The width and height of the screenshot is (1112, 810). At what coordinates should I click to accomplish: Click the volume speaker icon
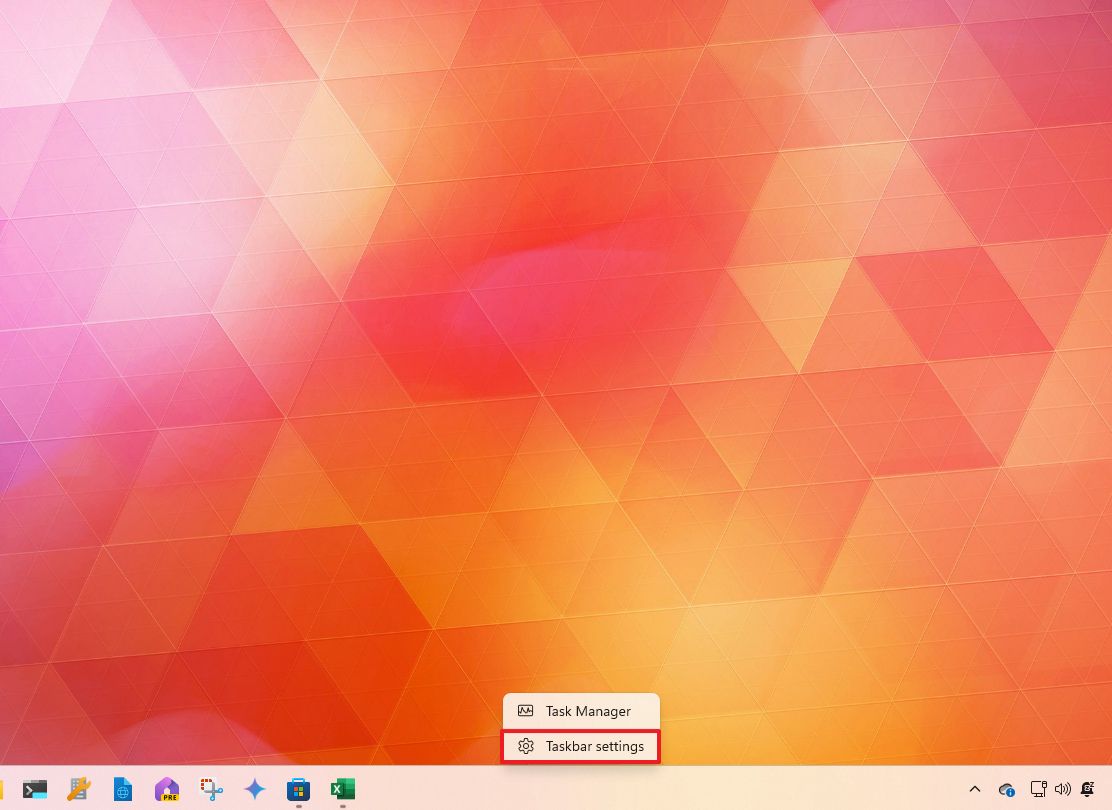click(1062, 790)
